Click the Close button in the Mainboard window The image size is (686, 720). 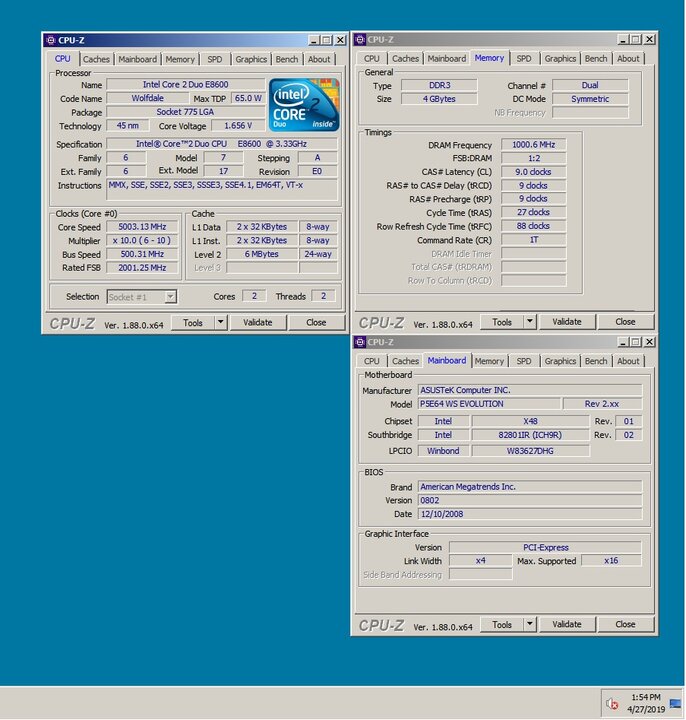tap(625, 624)
